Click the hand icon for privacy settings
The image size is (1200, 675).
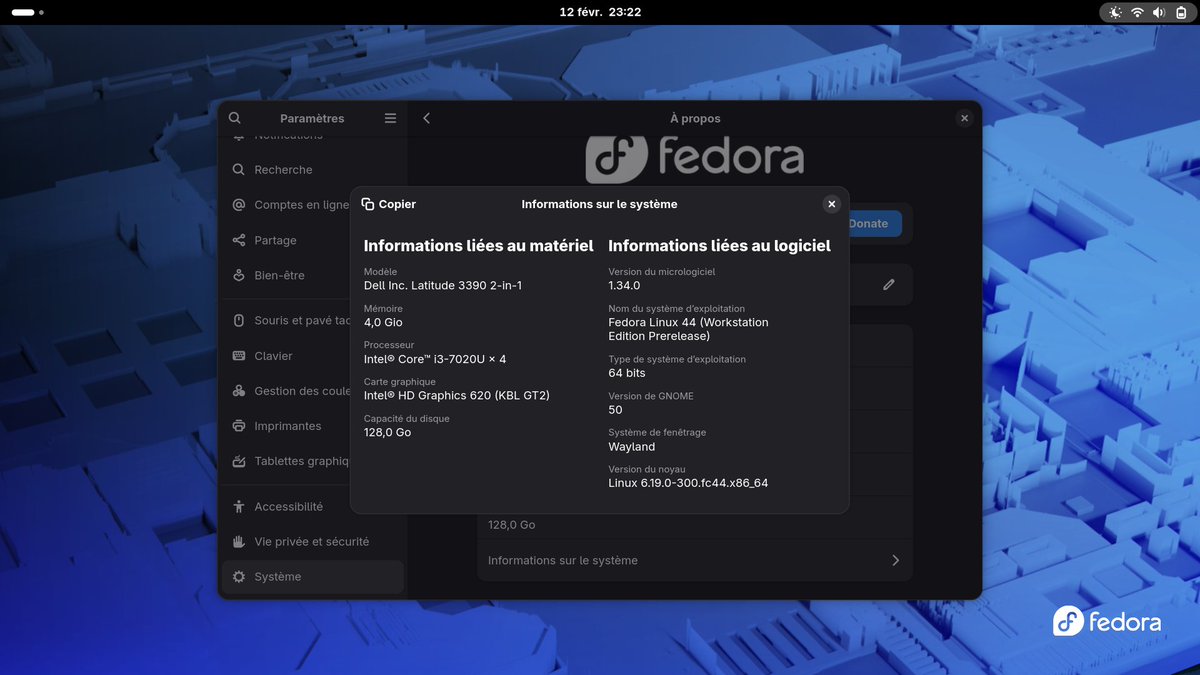coord(239,542)
